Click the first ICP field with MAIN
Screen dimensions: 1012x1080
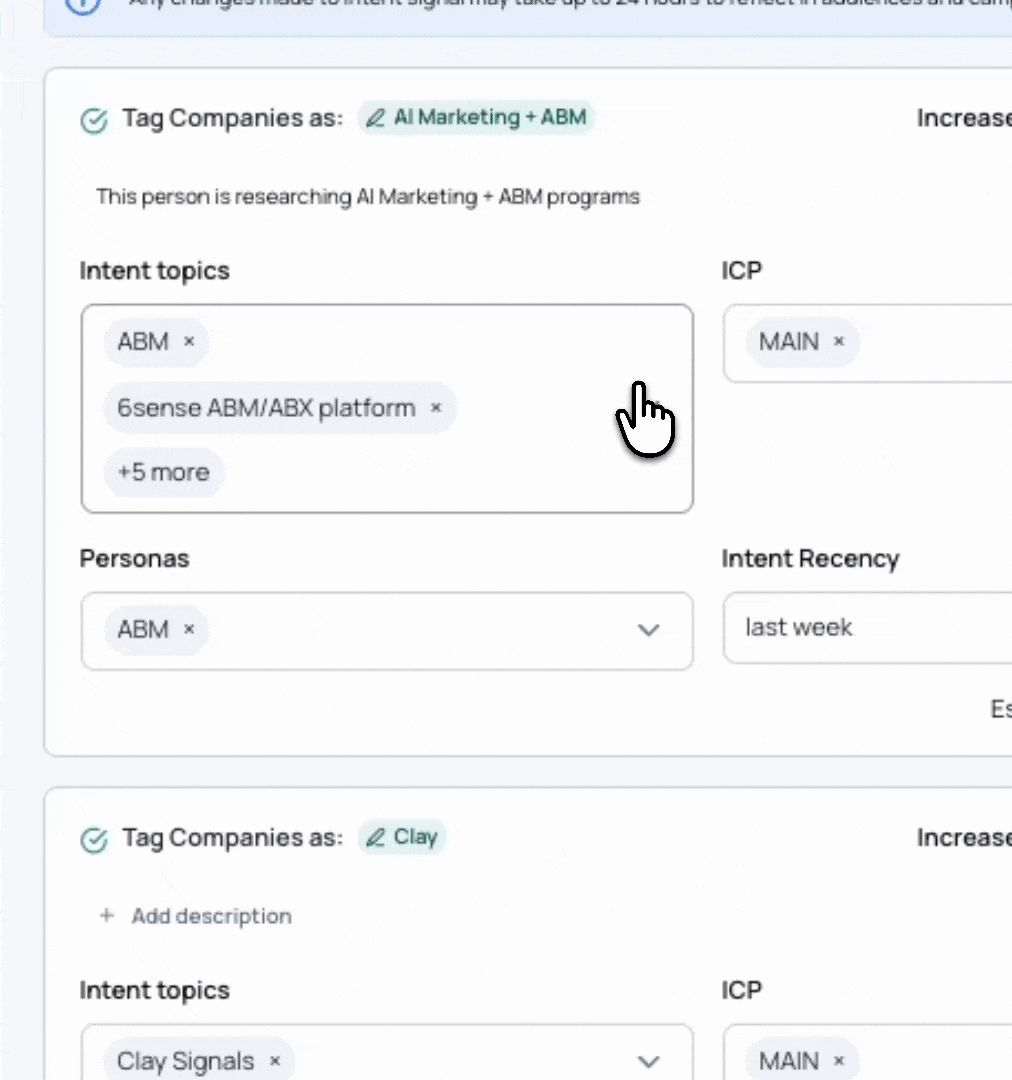(x=867, y=343)
